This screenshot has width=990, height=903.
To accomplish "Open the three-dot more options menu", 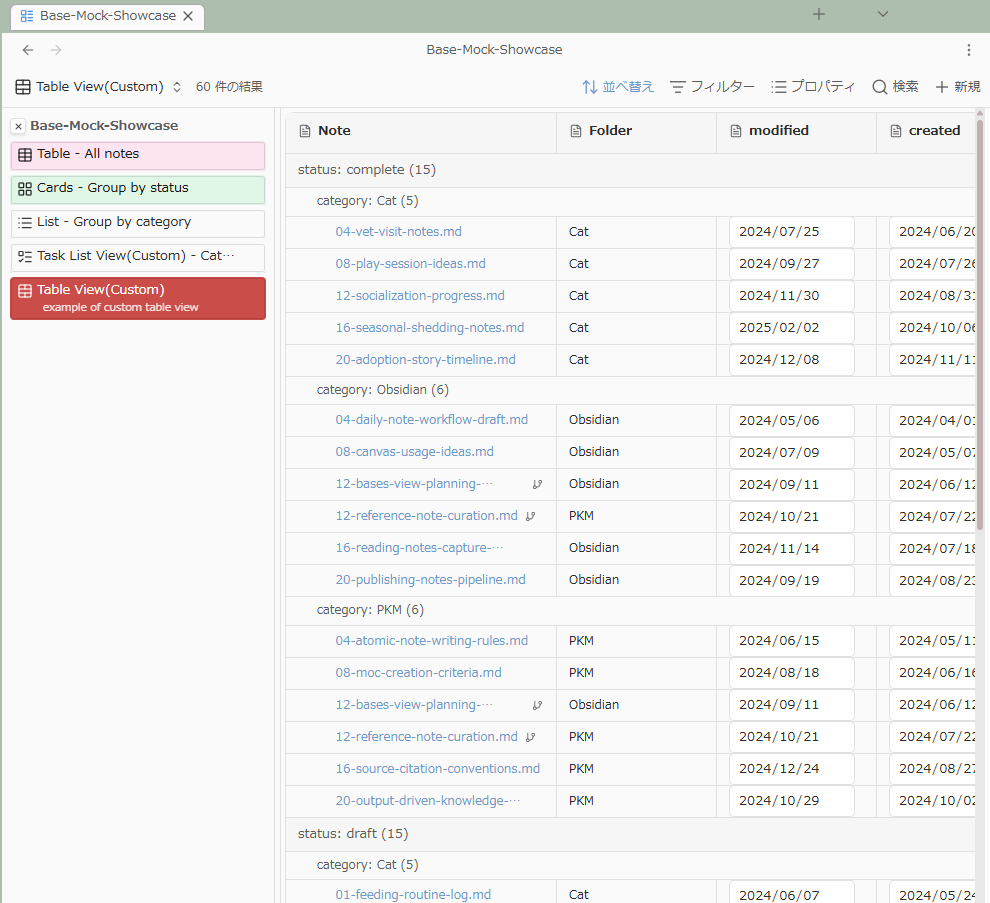I will [968, 50].
